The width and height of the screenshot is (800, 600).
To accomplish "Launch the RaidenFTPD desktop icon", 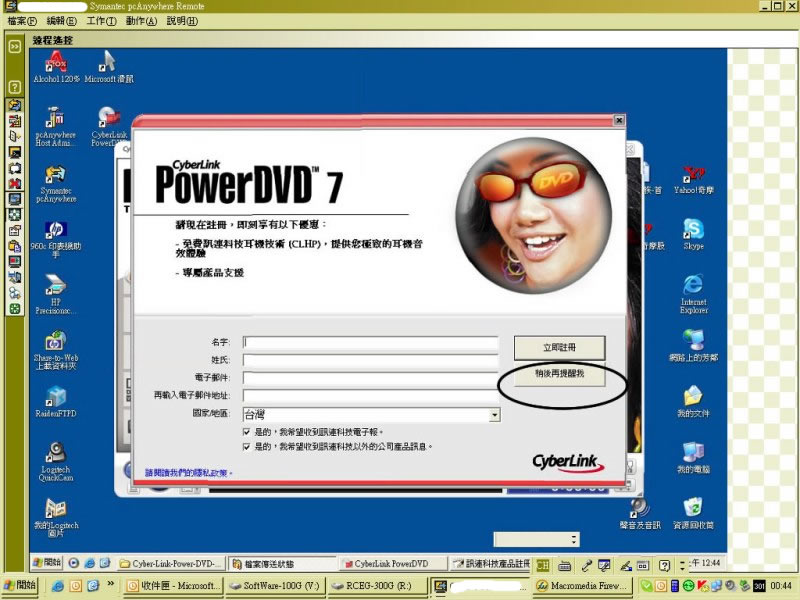I will tap(56, 403).
